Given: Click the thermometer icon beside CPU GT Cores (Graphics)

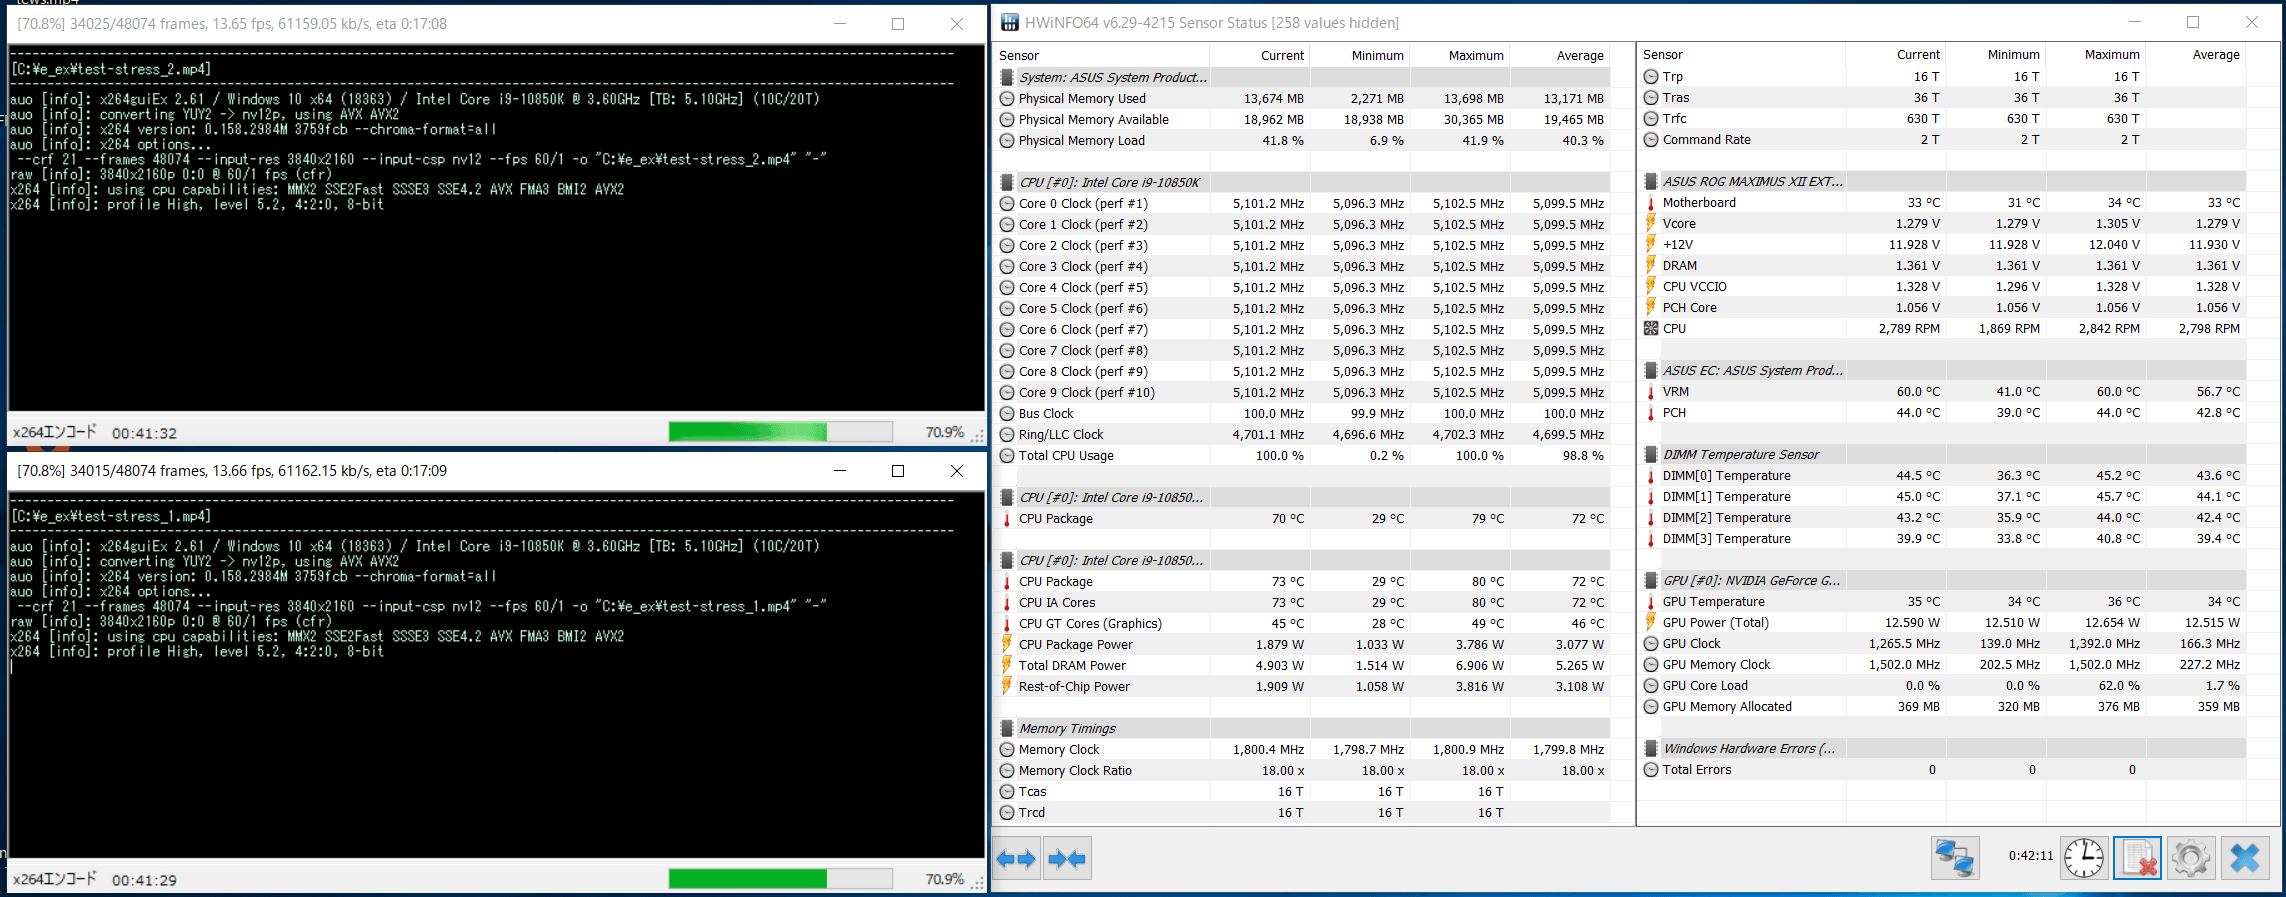Looking at the screenshot, I should [x=1007, y=624].
